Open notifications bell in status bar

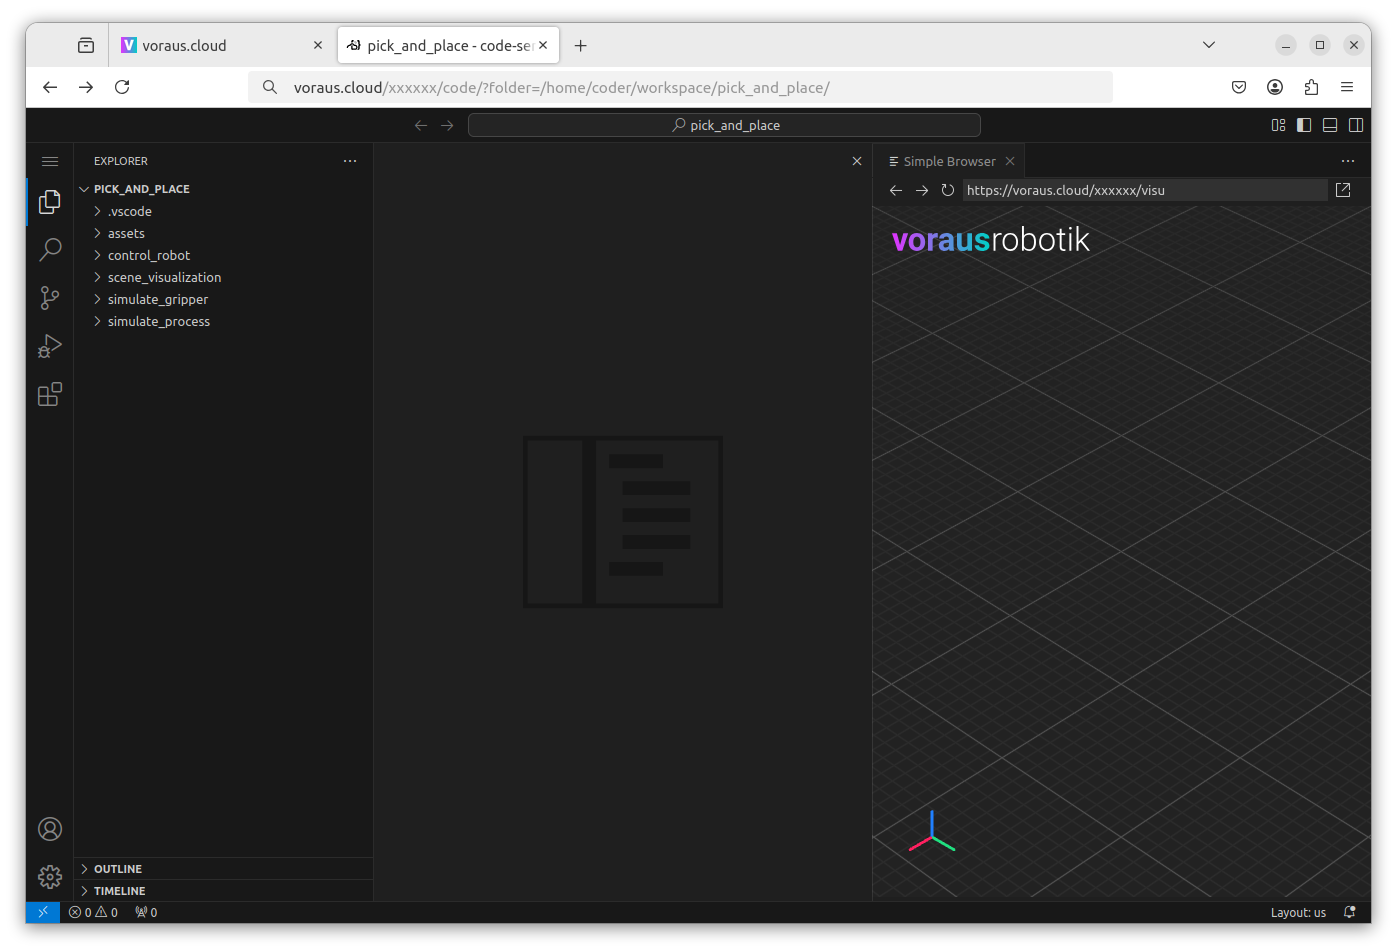(x=1350, y=912)
